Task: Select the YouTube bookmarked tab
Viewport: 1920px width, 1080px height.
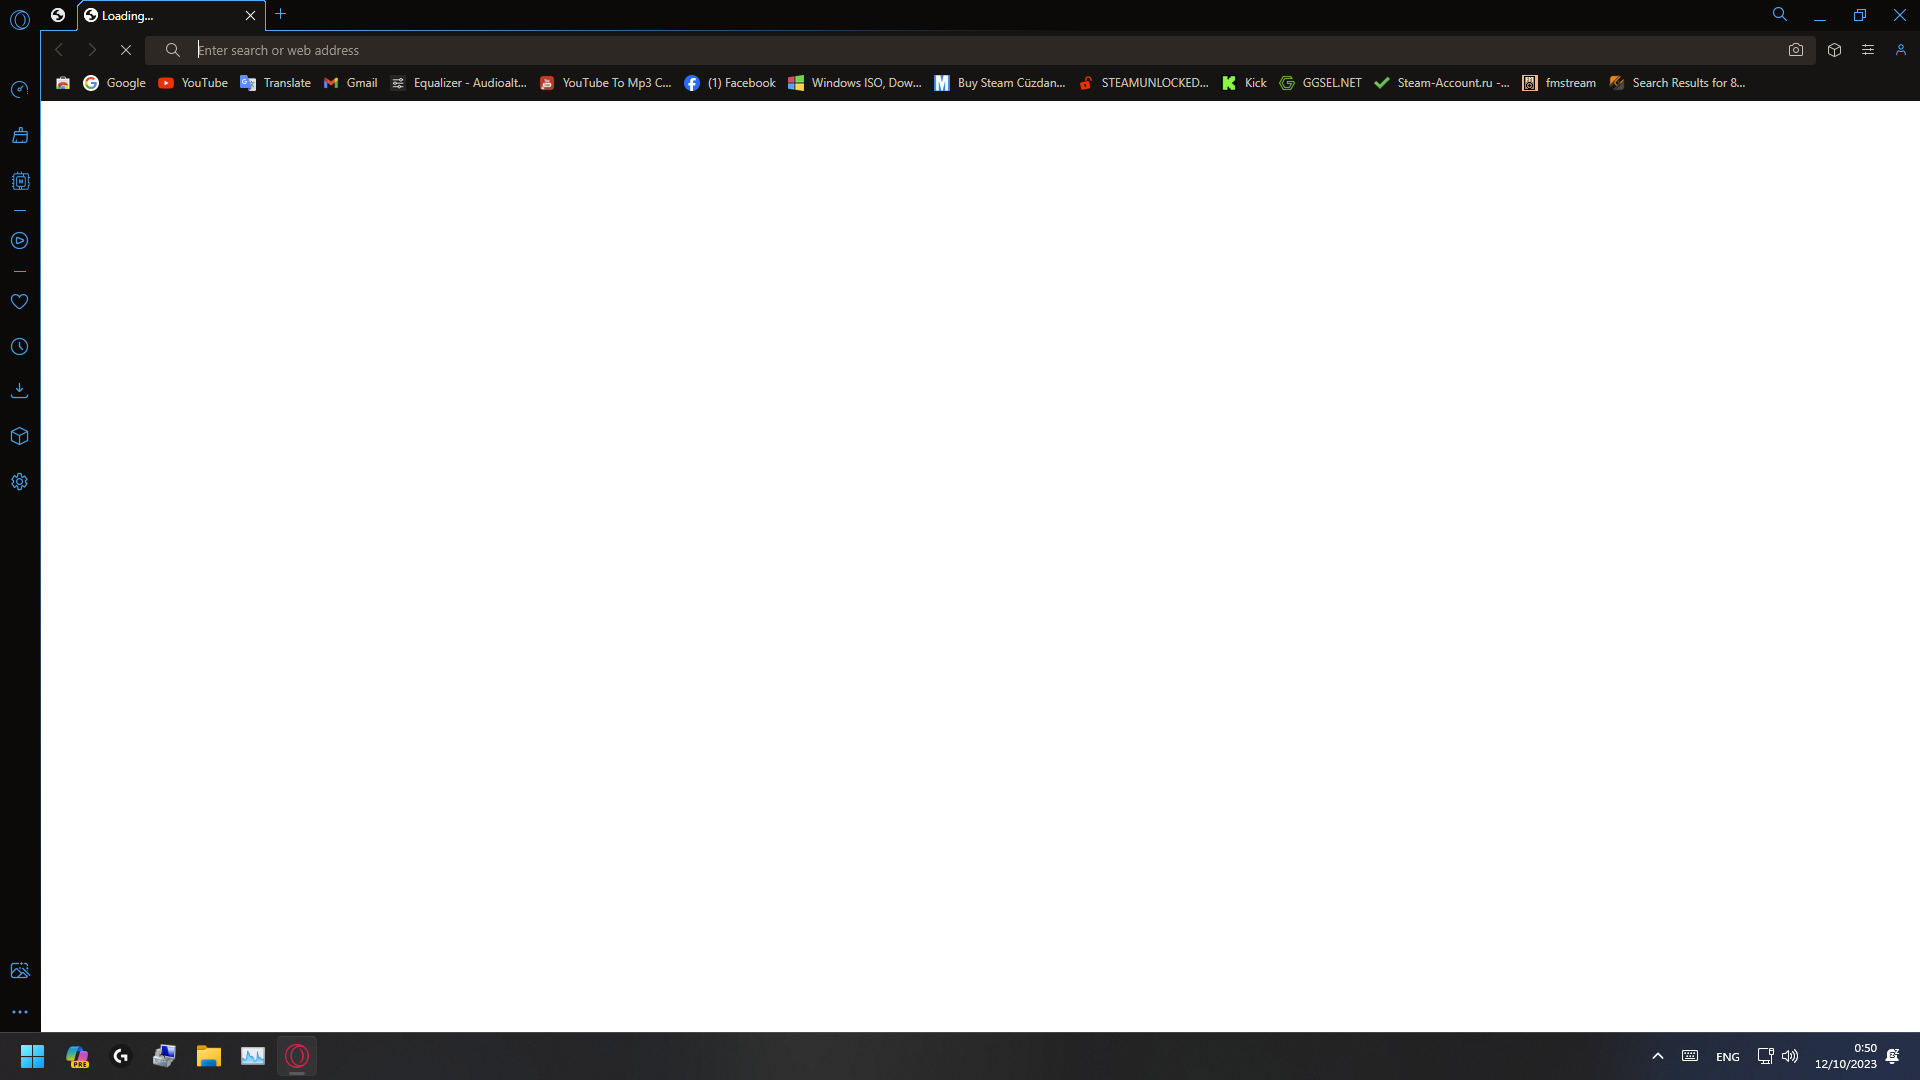Action: point(193,83)
